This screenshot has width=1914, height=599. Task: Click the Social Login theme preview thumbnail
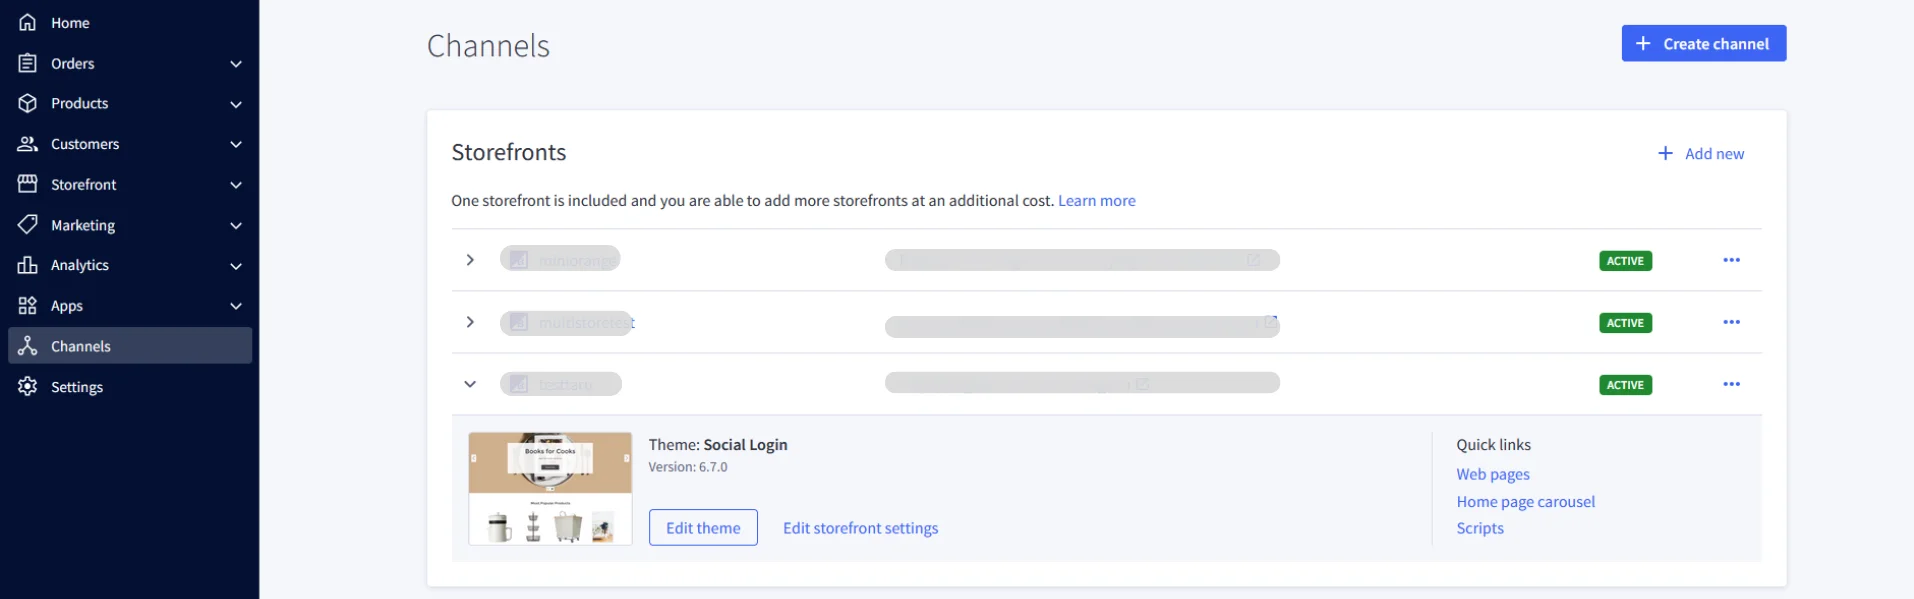[x=550, y=488]
